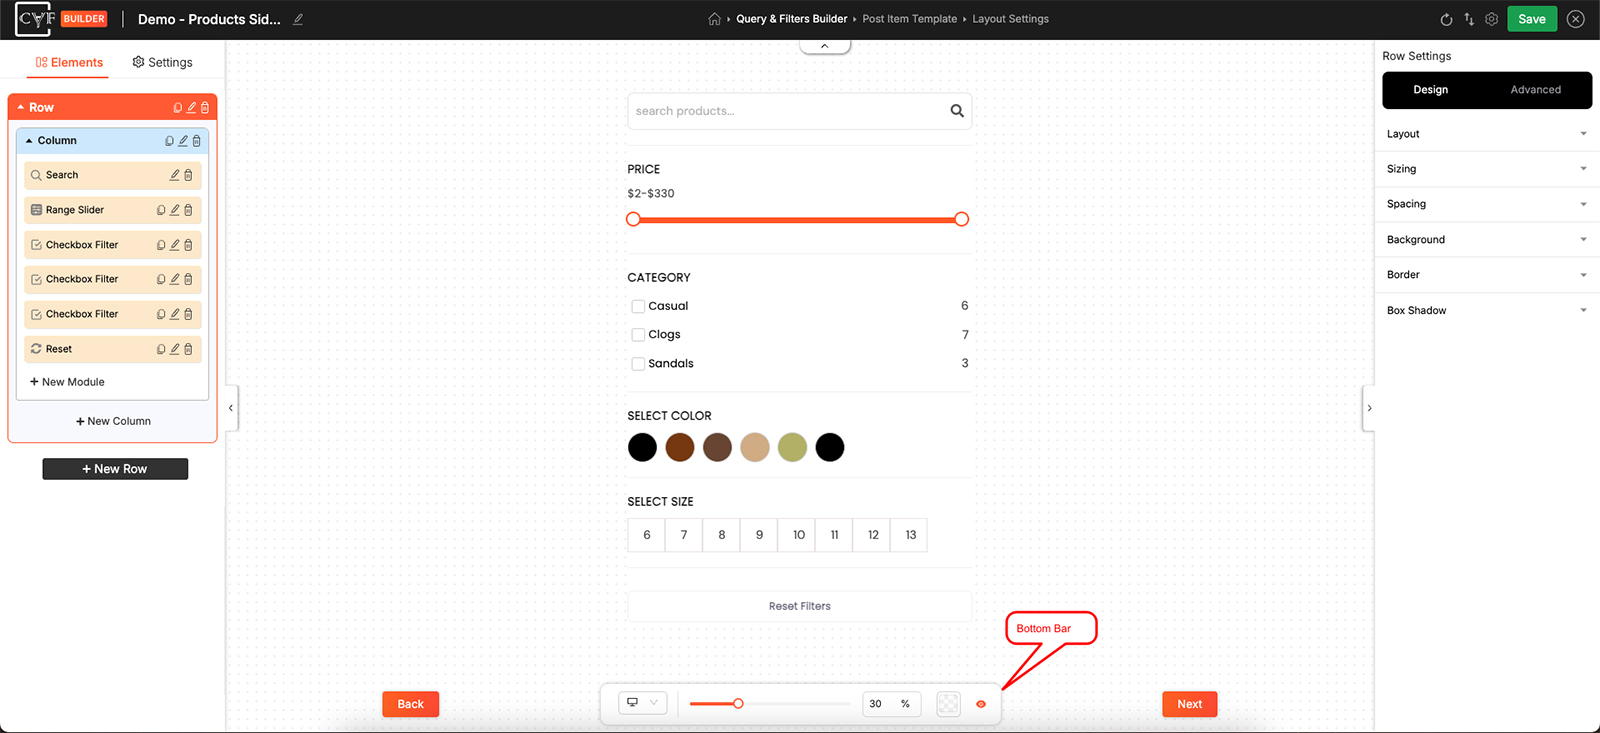Edit the Search module
Viewport: 1600px width, 733px height.
click(x=174, y=175)
